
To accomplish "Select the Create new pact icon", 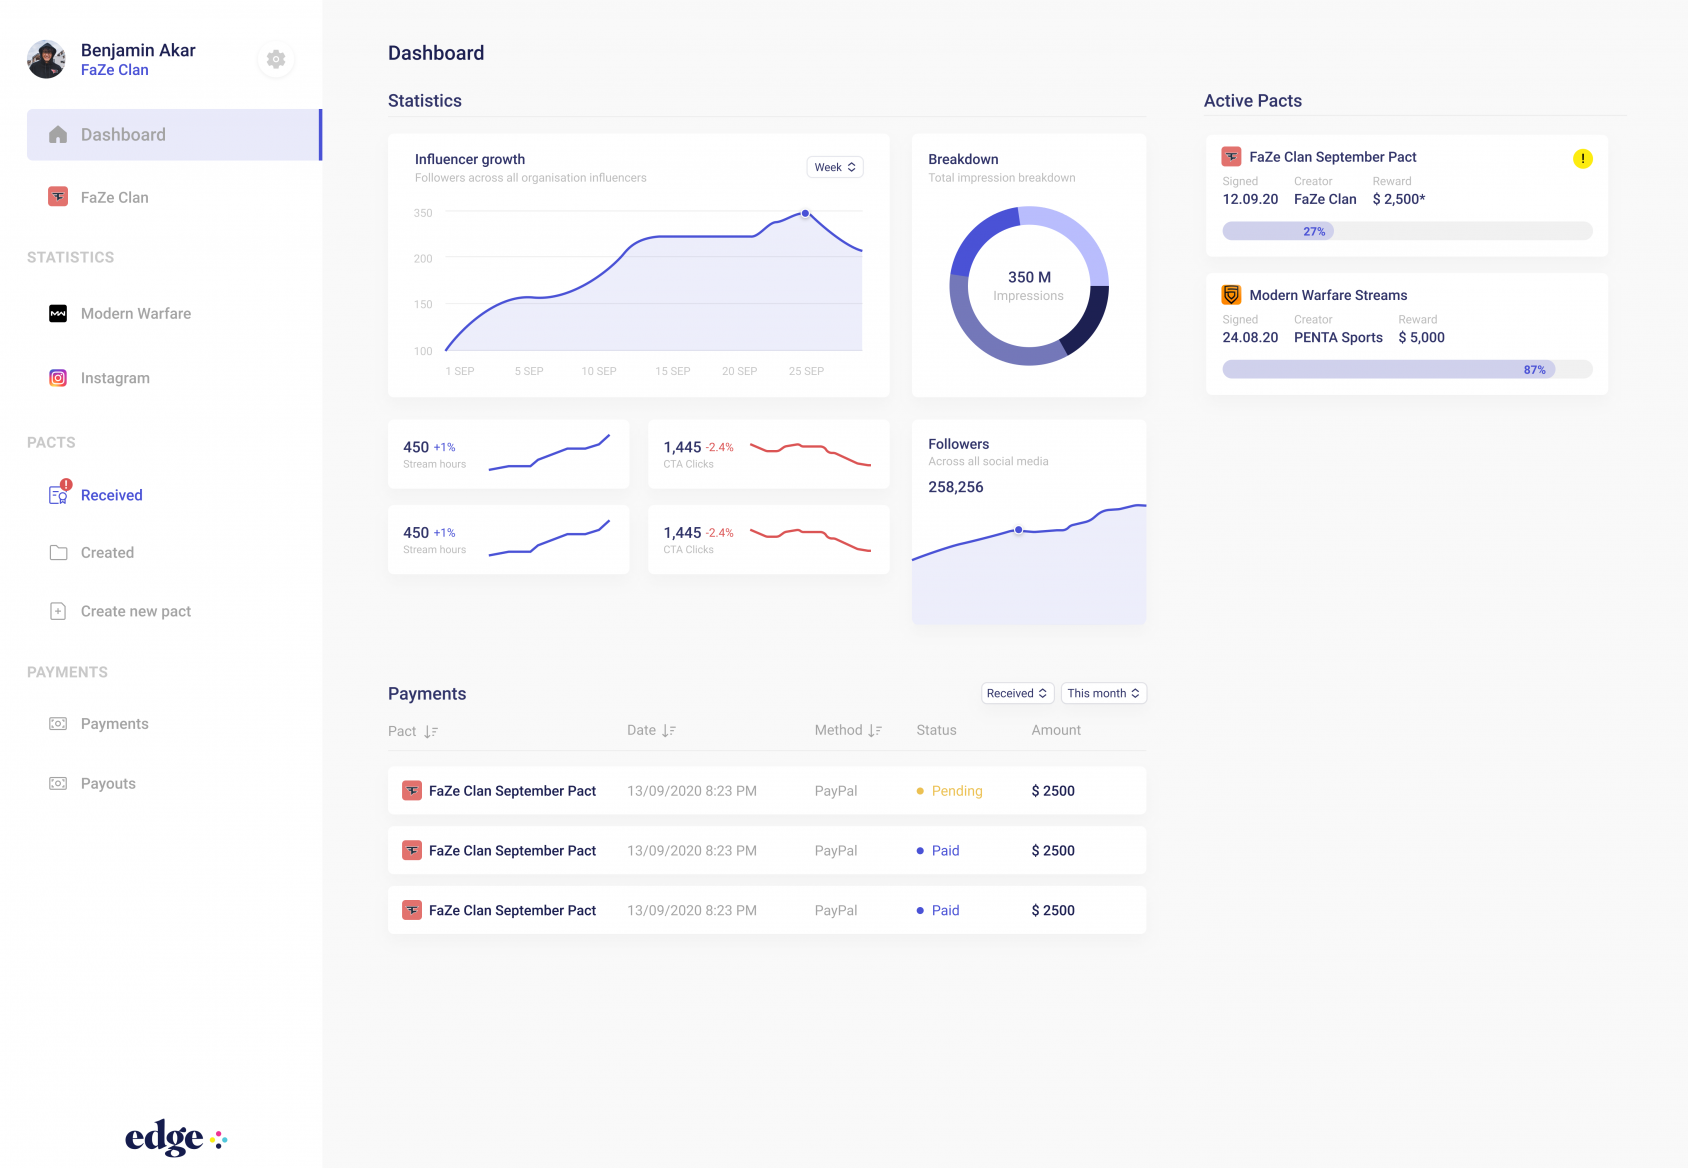I will [57, 610].
